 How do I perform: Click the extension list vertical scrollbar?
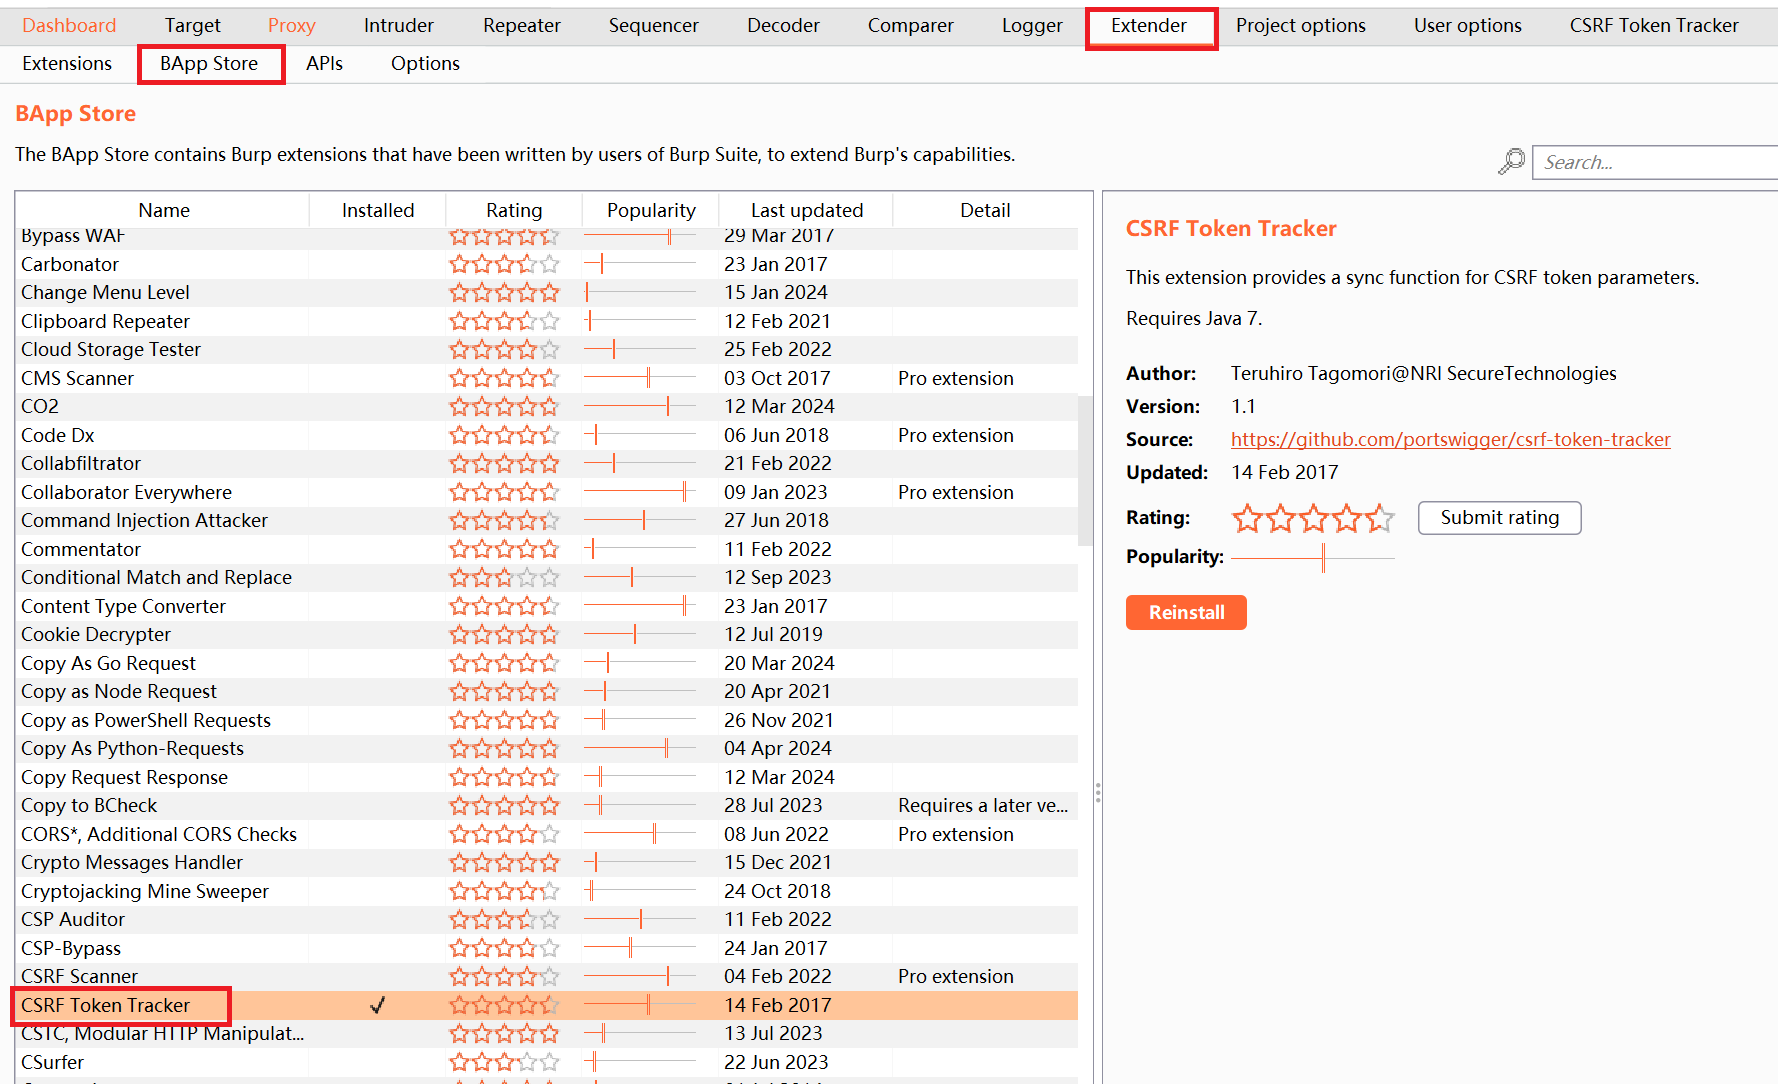click(1085, 470)
